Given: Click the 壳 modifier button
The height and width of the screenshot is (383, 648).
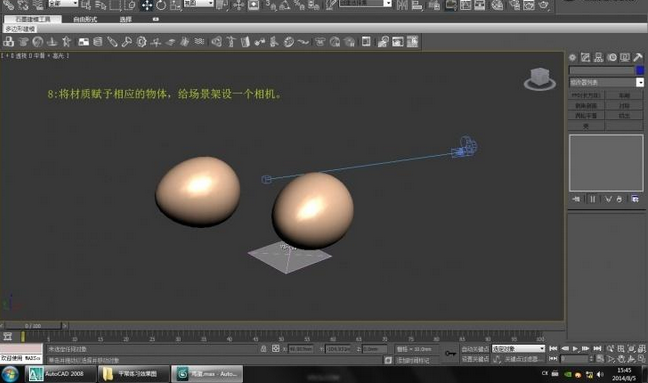Looking at the screenshot, I should 586,126.
